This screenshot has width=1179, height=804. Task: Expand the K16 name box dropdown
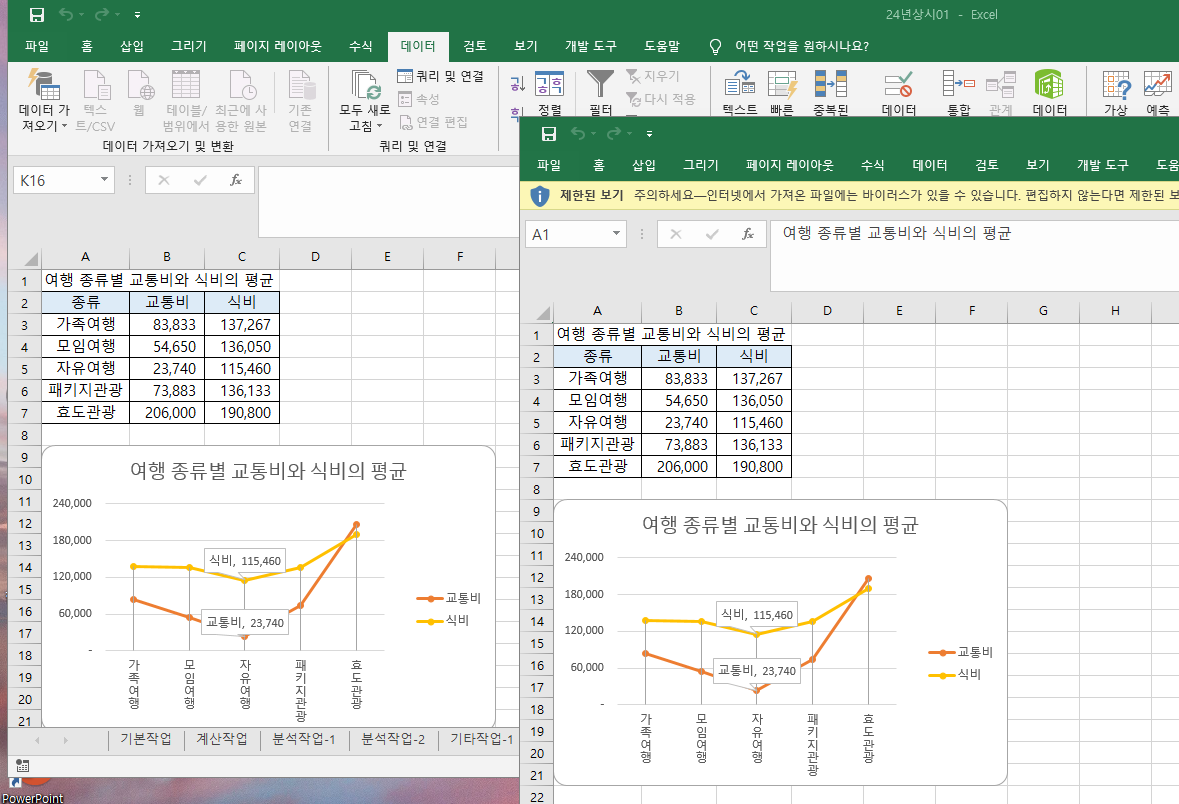(105, 180)
